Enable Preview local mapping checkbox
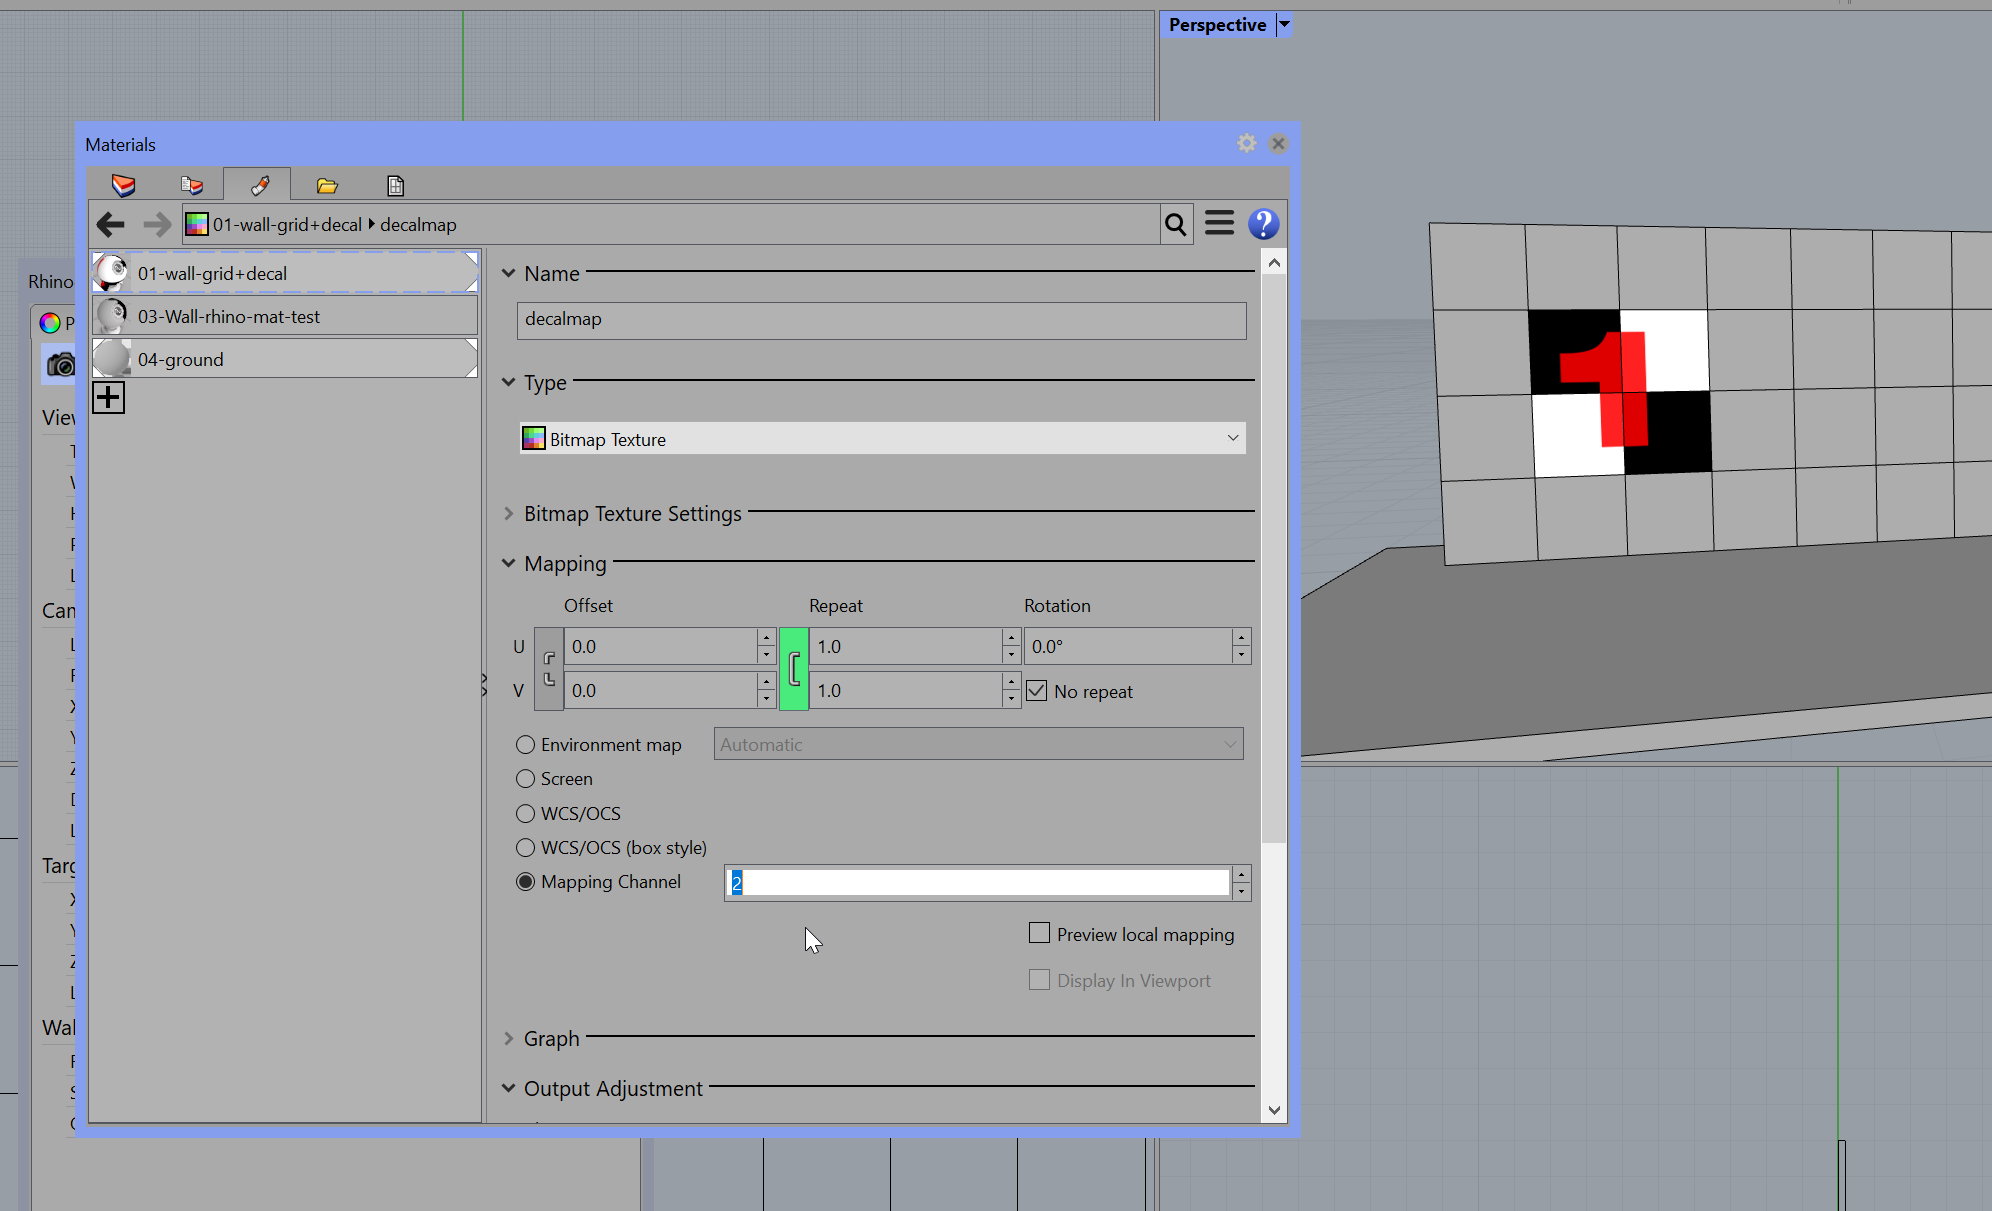Screen dimensions: 1992x1211 (x=1039, y=933)
